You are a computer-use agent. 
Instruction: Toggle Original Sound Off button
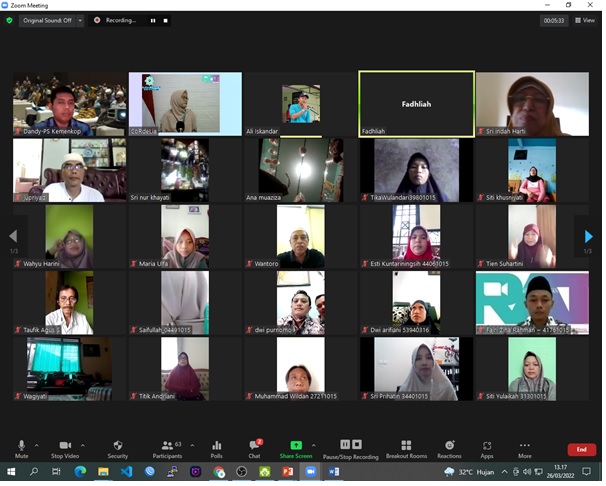[x=46, y=20]
